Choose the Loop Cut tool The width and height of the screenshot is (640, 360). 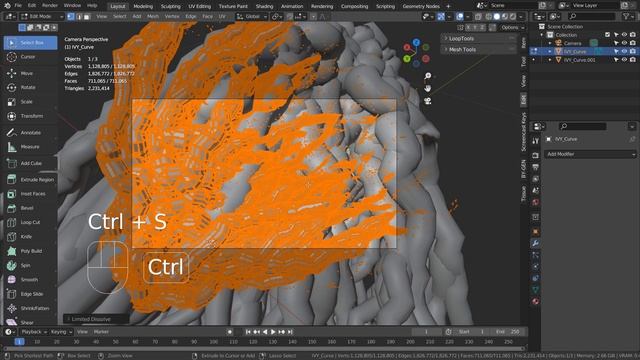click(30, 222)
